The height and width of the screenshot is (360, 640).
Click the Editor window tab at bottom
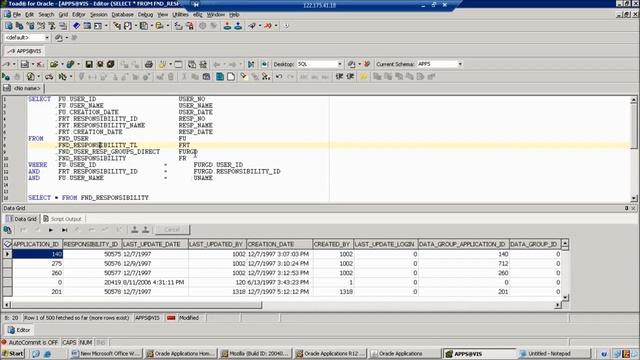click(x=19, y=330)
